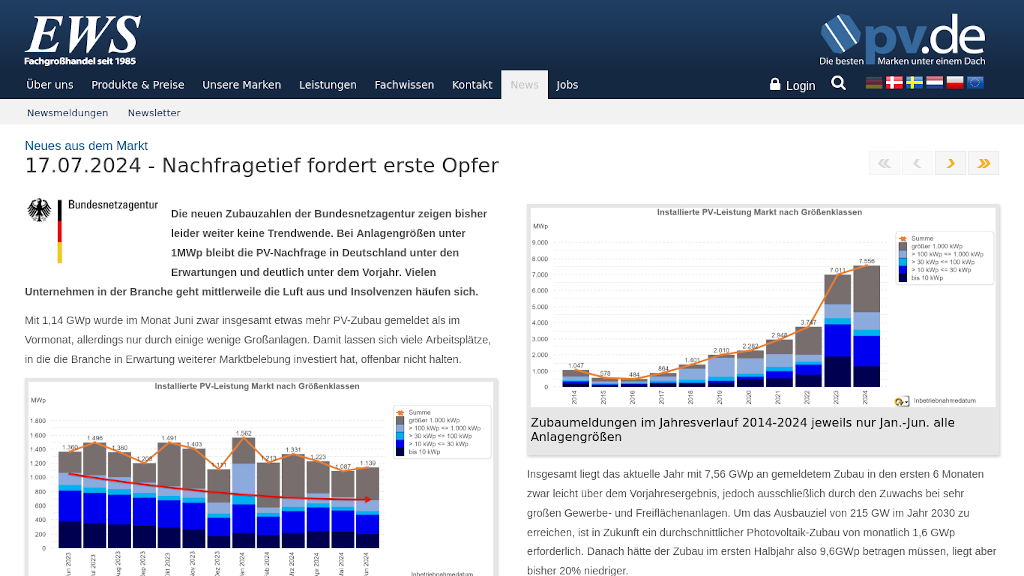
Task: Open the Unsere Marken menu
Action: 242,85
